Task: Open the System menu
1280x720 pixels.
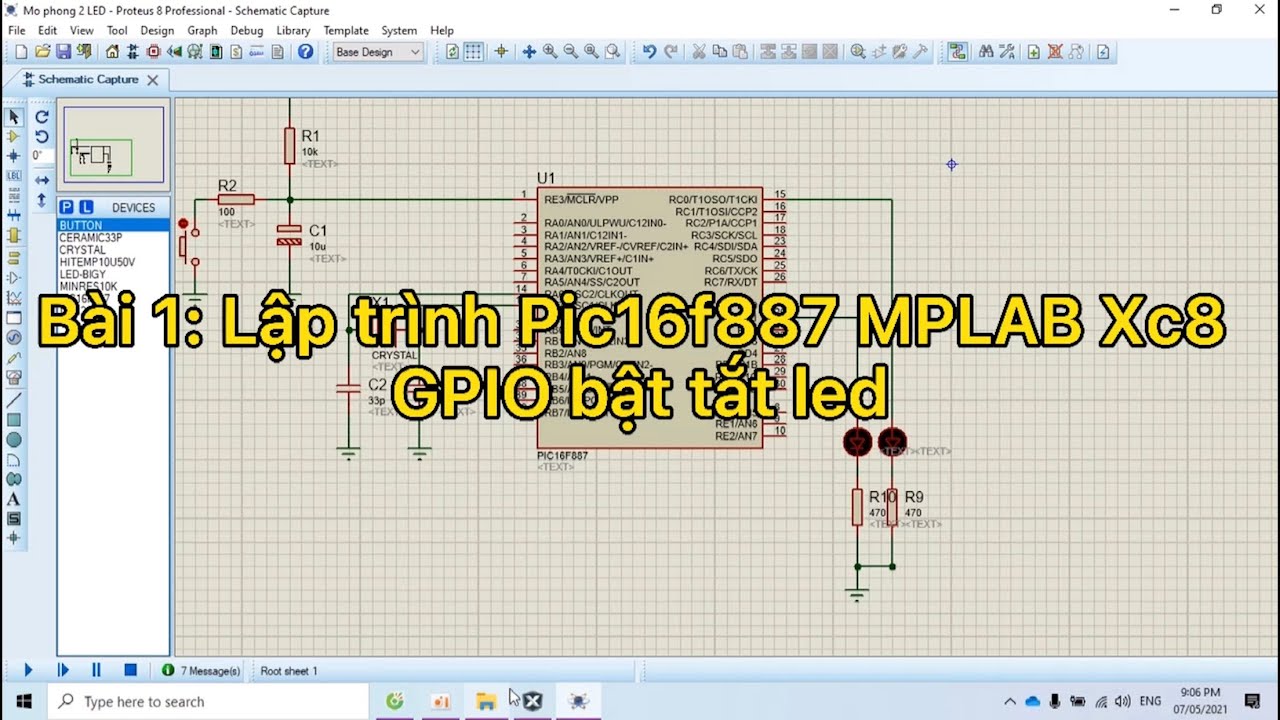Action: pos(399,30)
